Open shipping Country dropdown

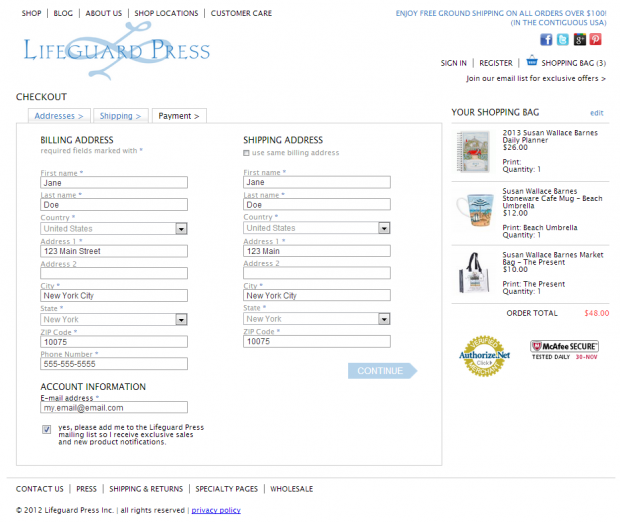click(x=317, y=228)
